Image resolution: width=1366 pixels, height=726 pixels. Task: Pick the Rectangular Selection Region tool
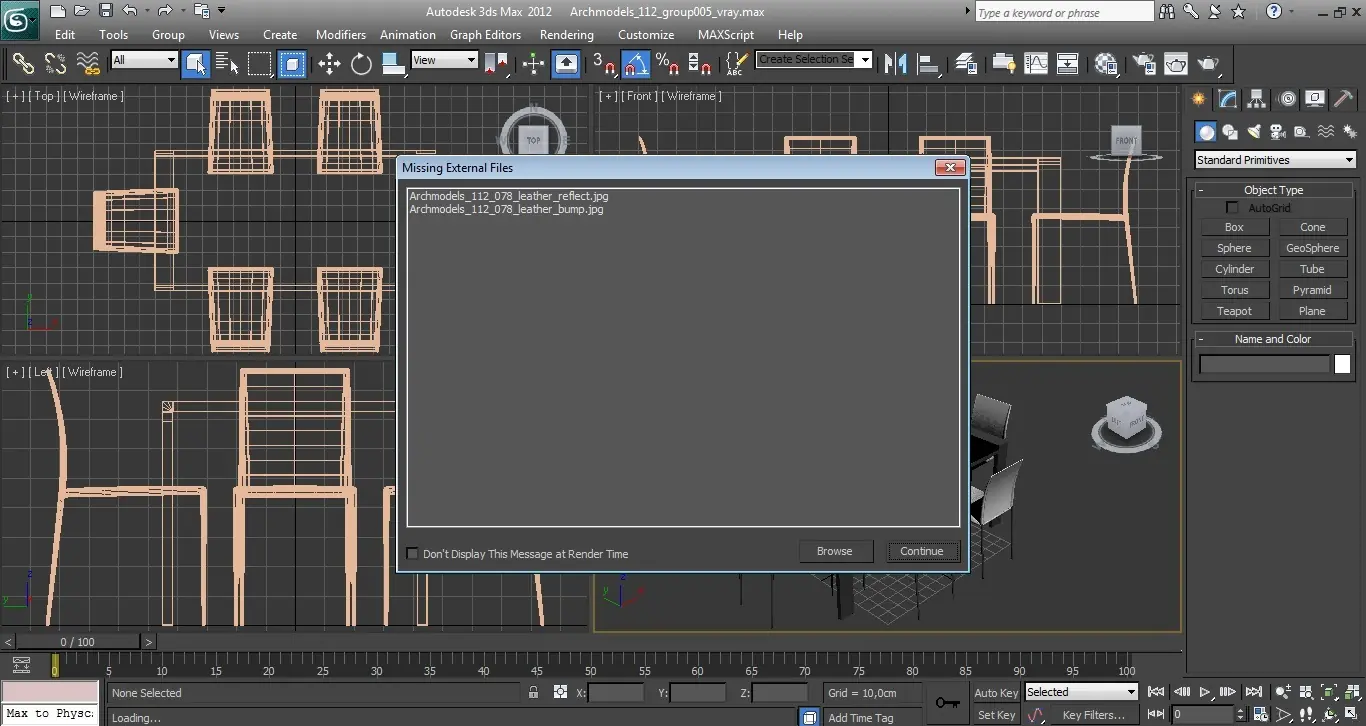coord(260,63)
